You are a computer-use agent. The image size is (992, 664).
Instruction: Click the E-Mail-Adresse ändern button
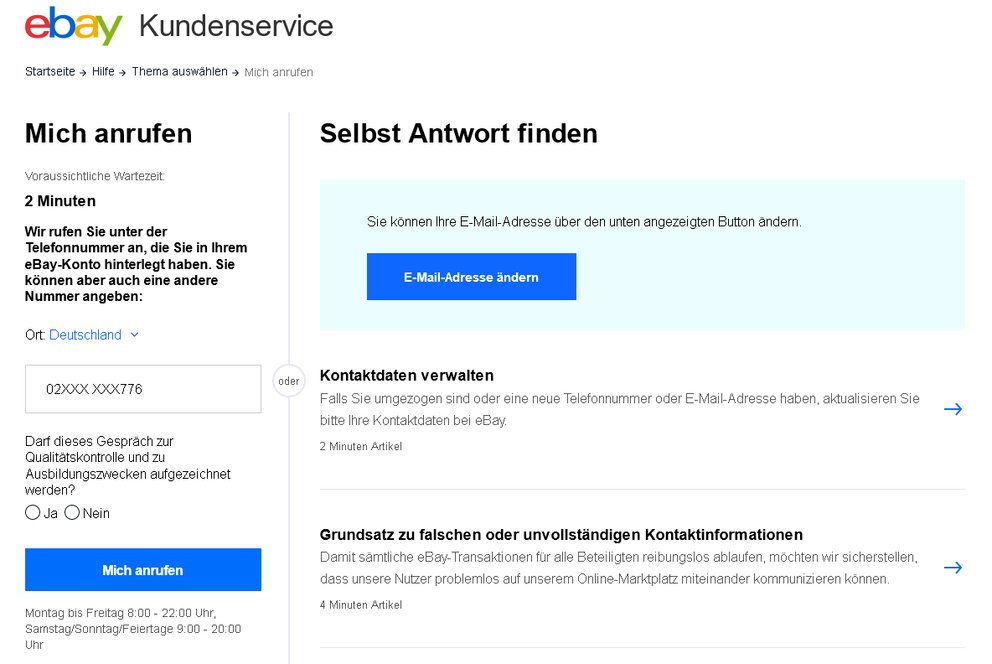[471, 276]
